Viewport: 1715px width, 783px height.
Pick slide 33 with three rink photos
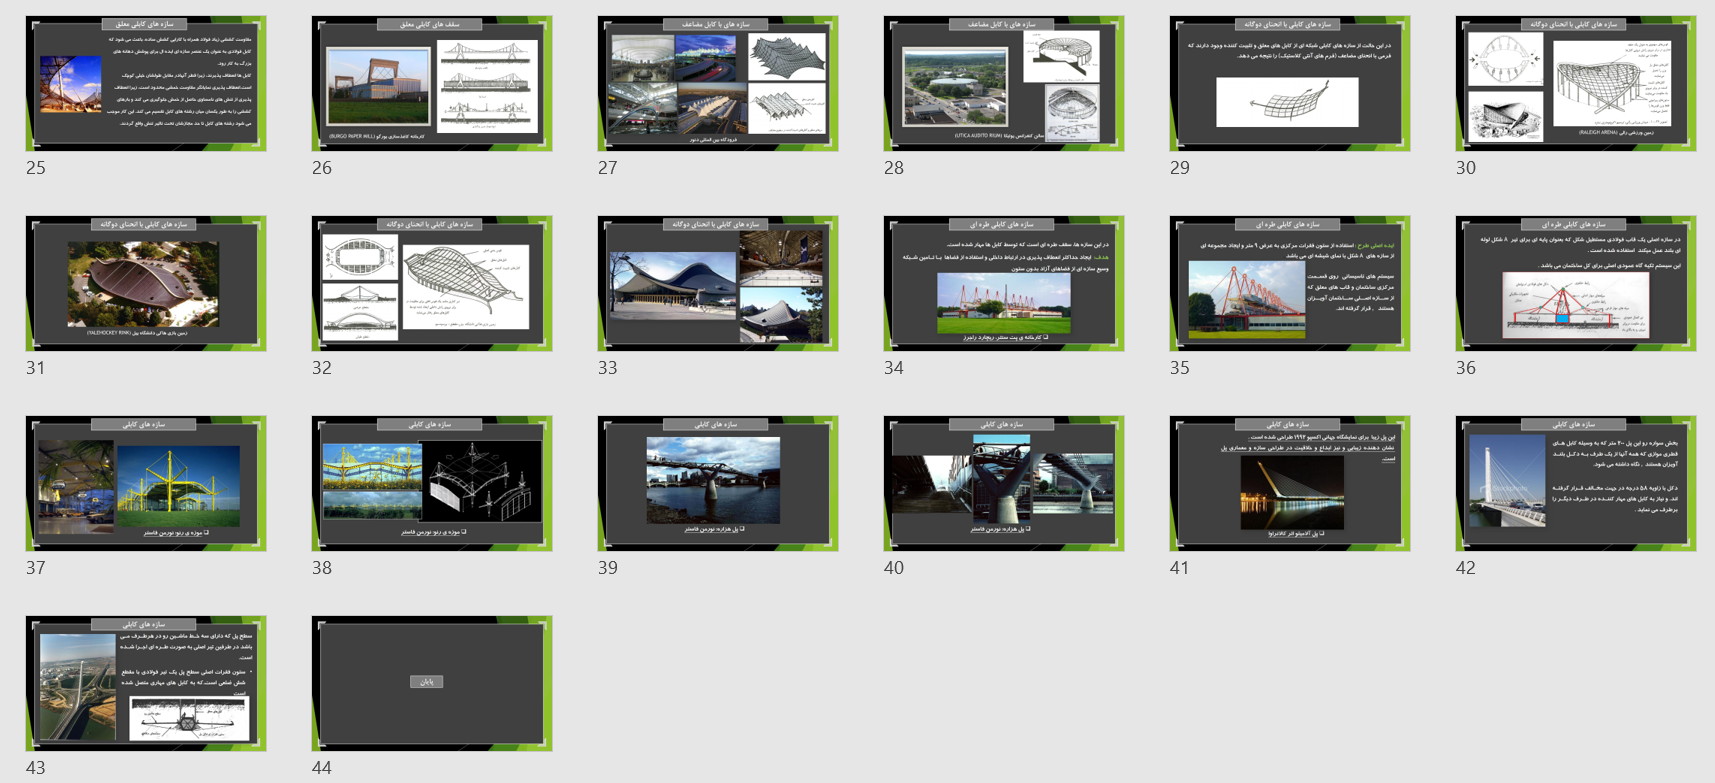(718, 284)
